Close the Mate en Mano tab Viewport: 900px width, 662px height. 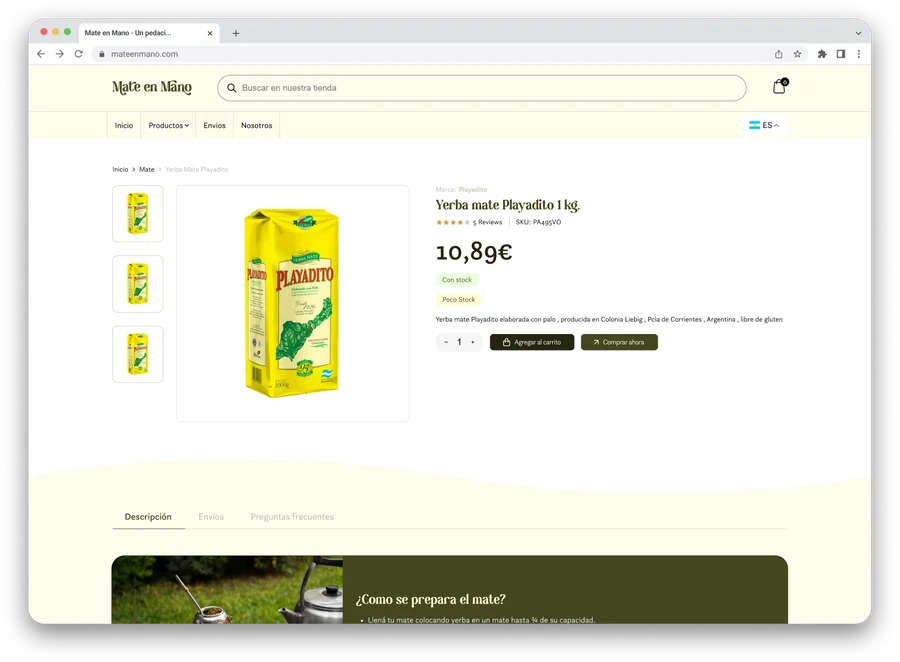click(210, 33)
